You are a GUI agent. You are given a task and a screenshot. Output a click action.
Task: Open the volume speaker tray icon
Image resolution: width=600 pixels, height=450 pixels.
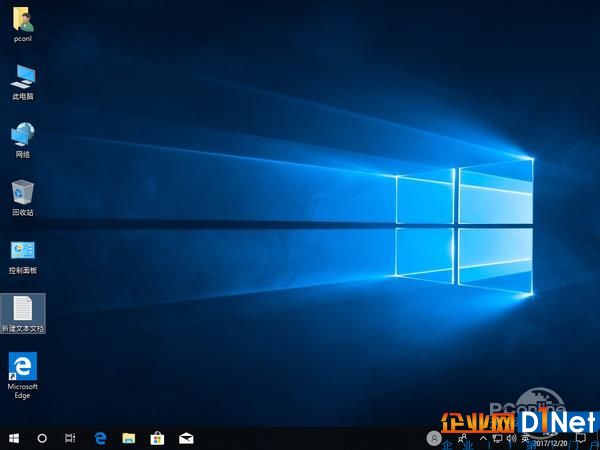[x=512, y=439]
